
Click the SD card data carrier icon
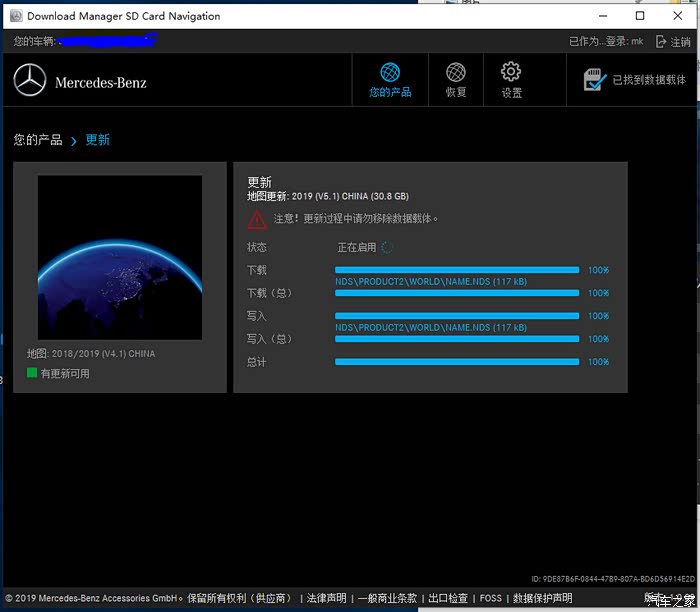pos(595,80)
